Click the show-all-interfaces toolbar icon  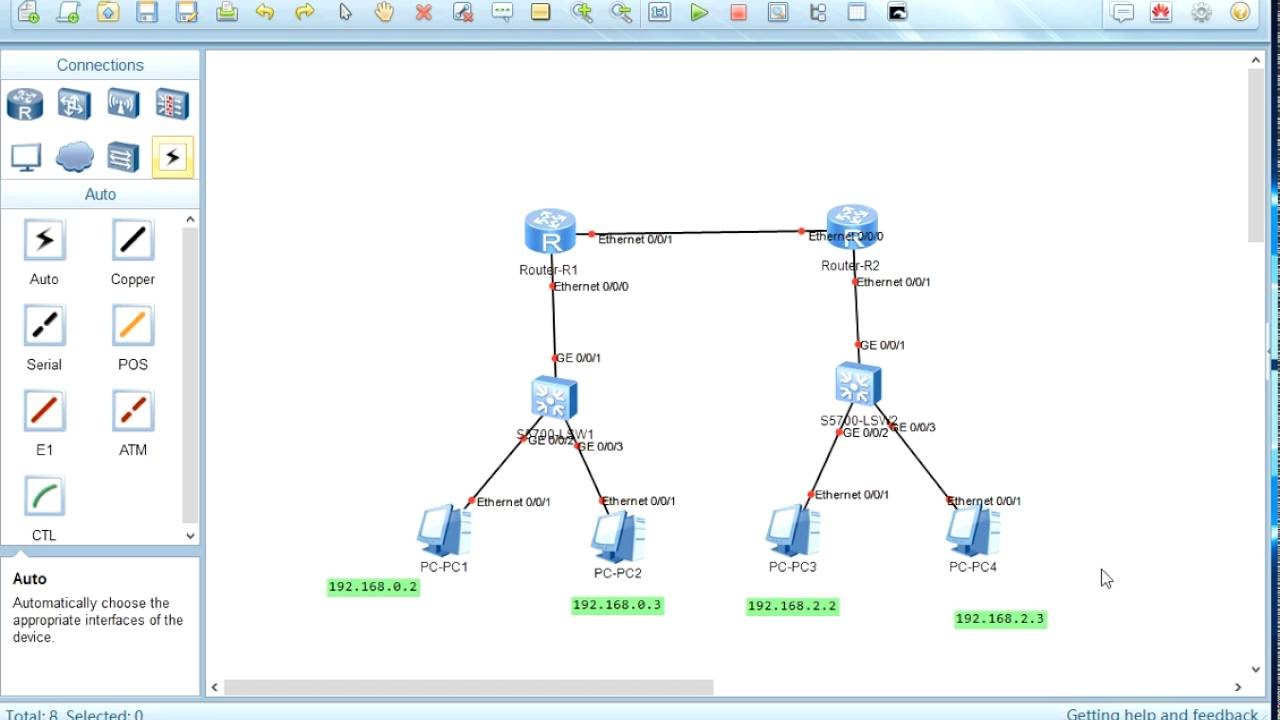click(x=818, y=12)
